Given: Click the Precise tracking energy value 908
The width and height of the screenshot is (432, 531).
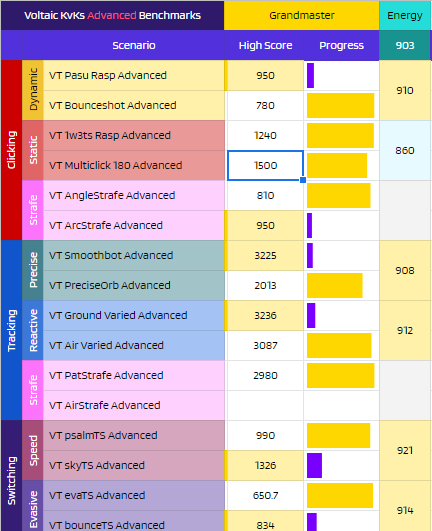Looking at the screenshot, I should click(x=405, y=270).
